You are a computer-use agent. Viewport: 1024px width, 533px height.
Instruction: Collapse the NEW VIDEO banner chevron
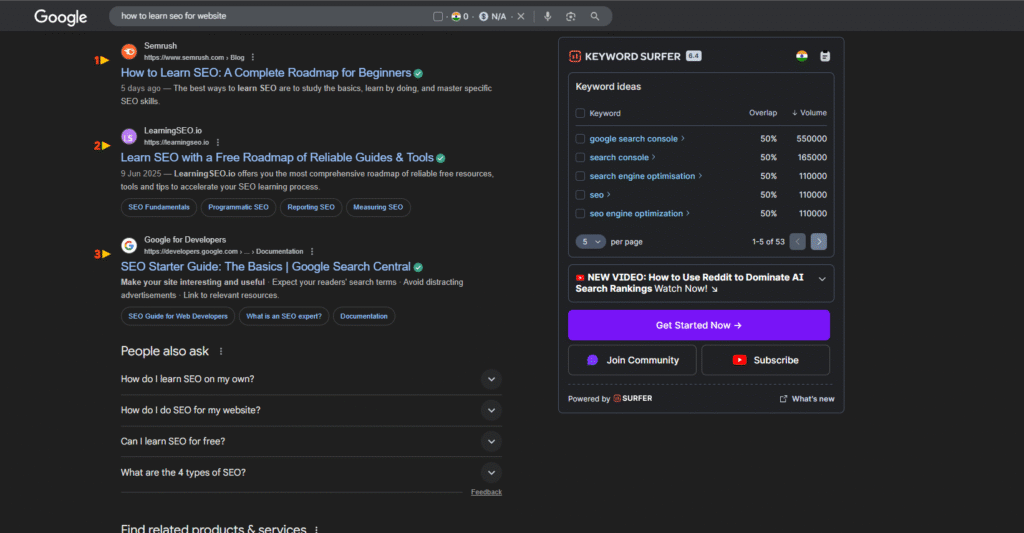pyautogui.click(x=822, y=279)
